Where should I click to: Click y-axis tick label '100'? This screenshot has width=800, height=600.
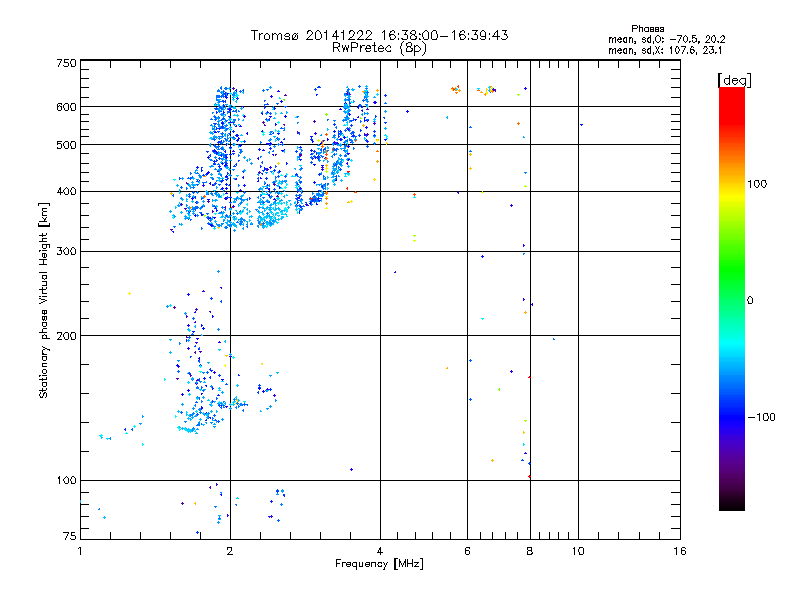[x=66, y=480]
